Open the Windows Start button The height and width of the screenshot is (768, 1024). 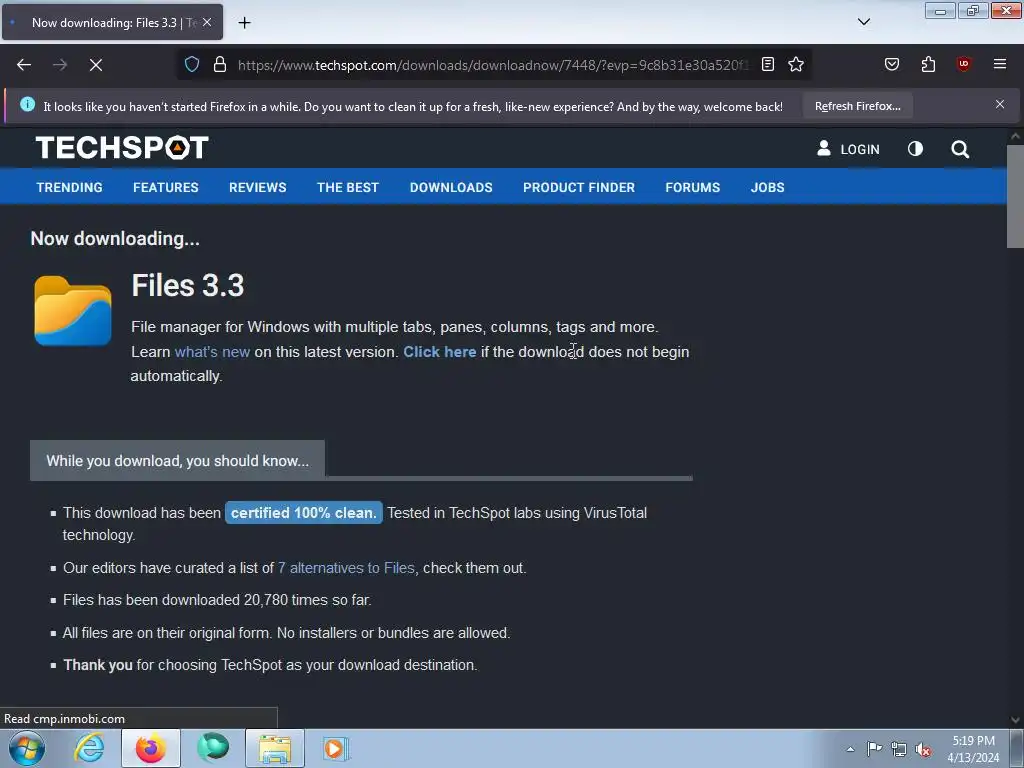point(27,748)
